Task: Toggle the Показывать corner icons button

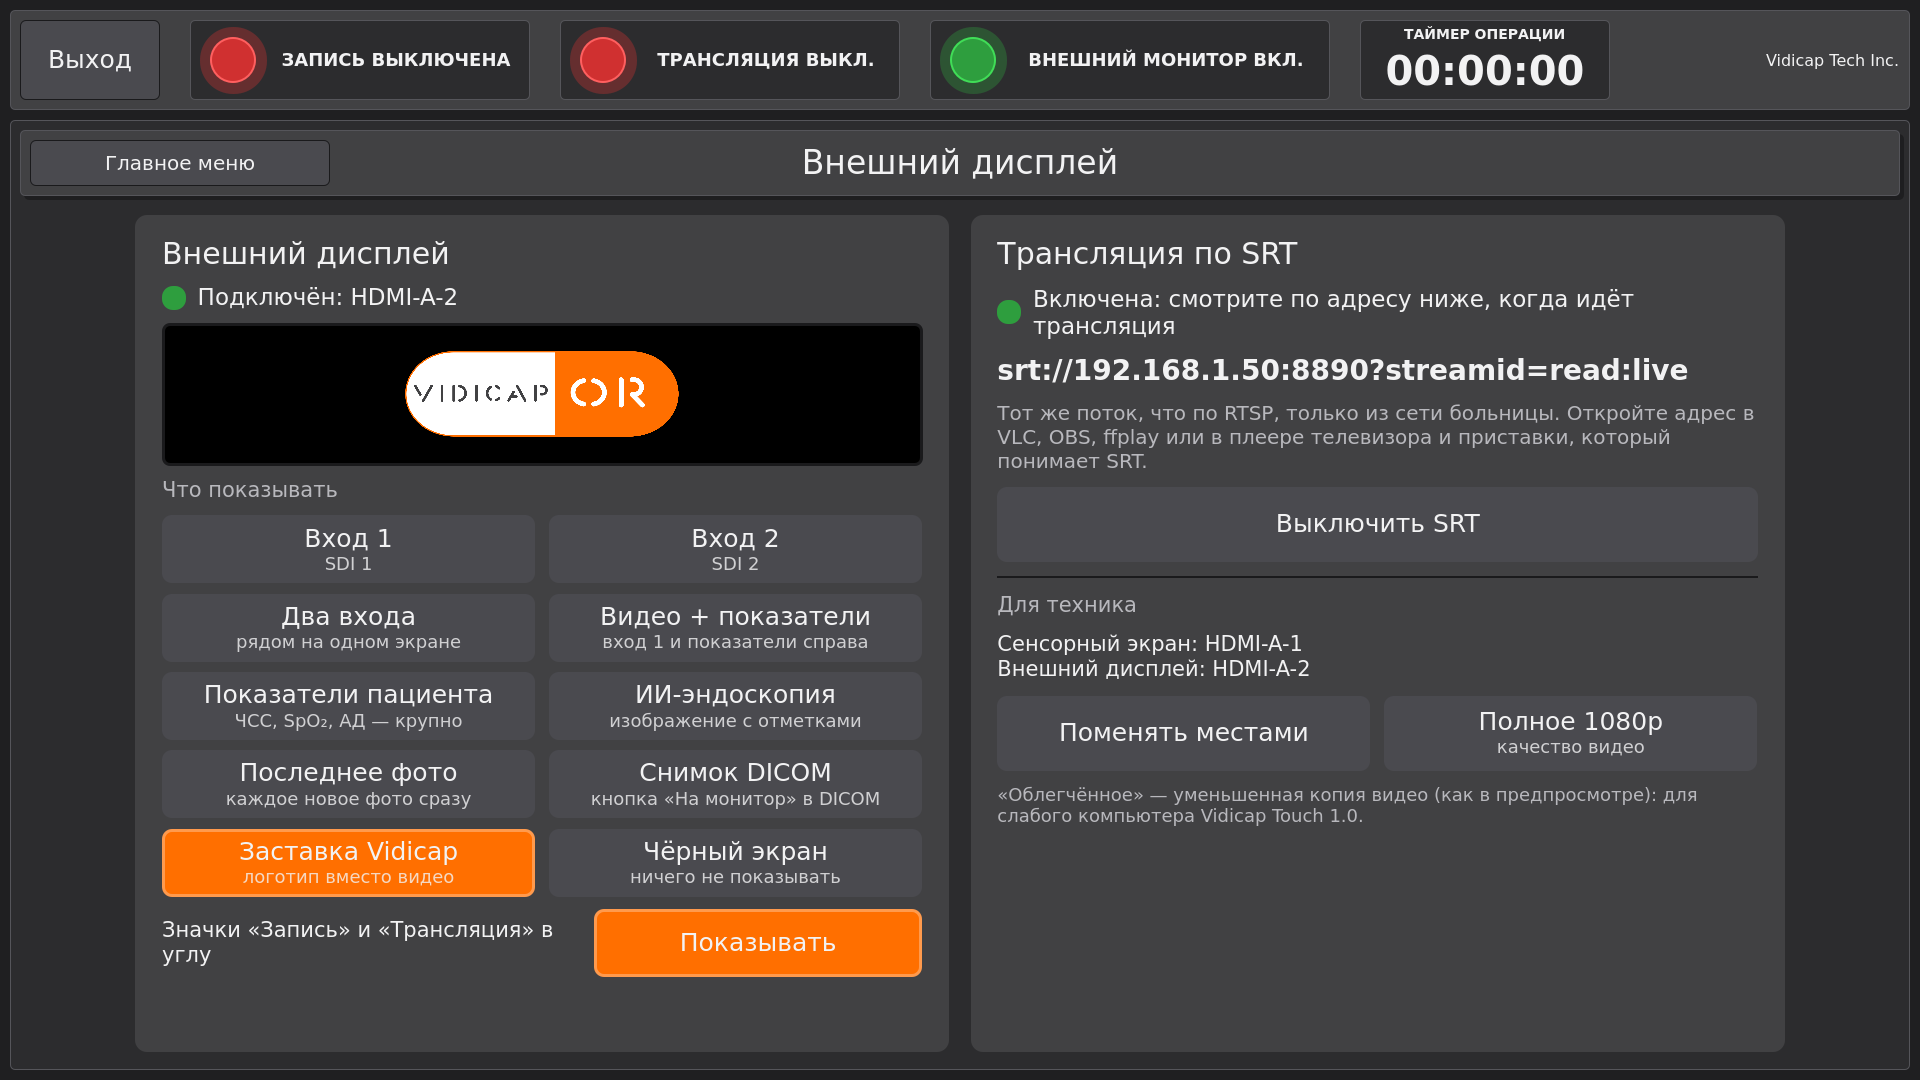Action: click(x=758, y=943)
